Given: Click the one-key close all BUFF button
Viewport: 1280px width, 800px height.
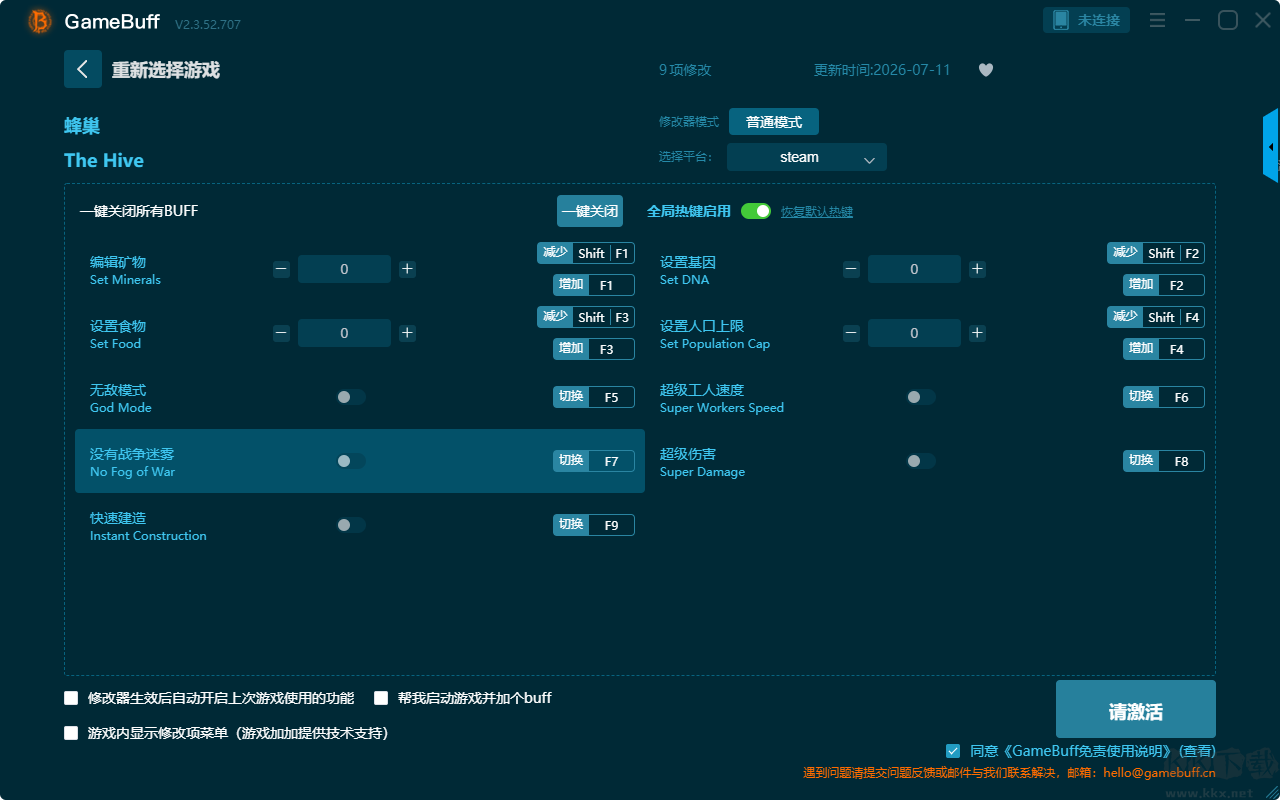Looking at the screenshot, I should (x=590, y=211).
